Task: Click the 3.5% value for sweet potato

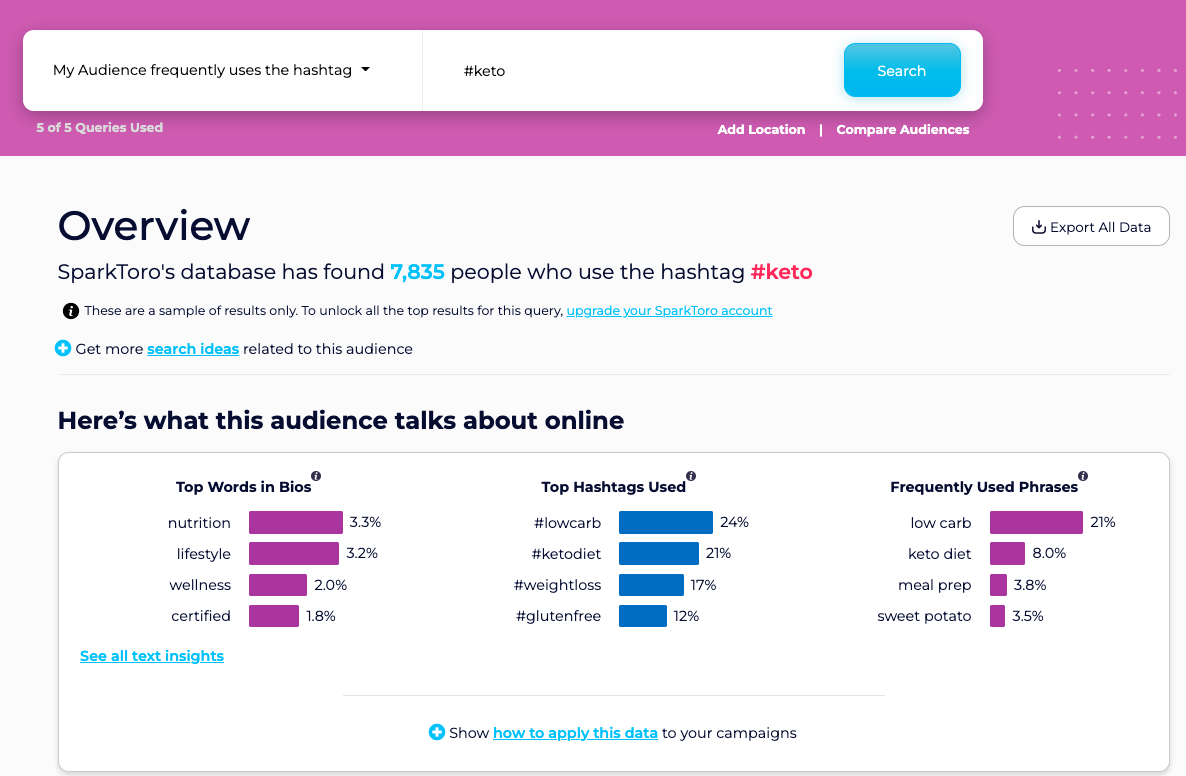Action: point(1028,616)
